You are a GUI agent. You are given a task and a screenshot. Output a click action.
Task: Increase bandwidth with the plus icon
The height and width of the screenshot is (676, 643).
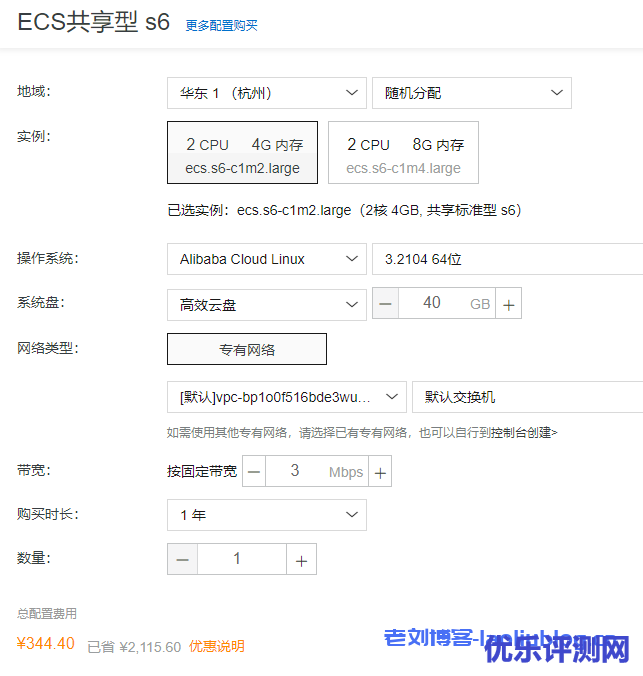tap(380, 471)
